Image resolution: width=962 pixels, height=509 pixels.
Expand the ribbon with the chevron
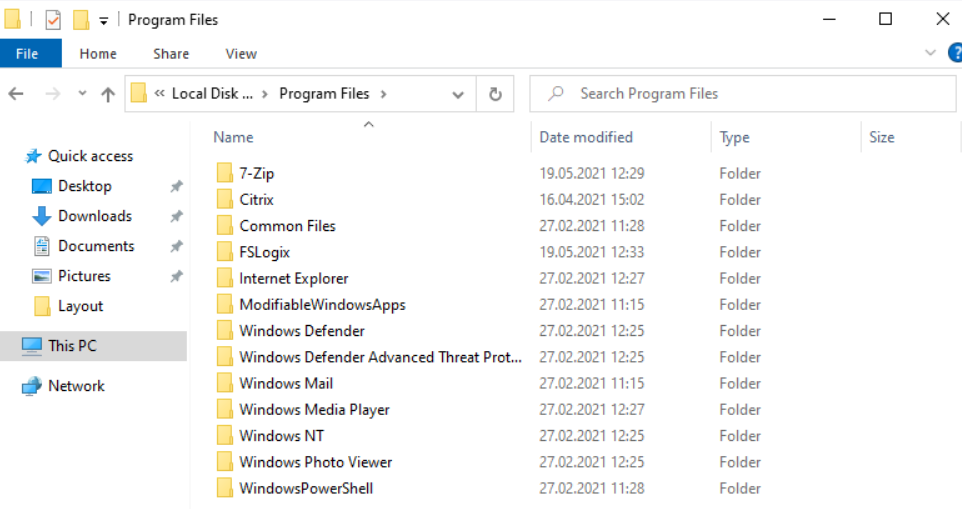(x=930, y=53)
